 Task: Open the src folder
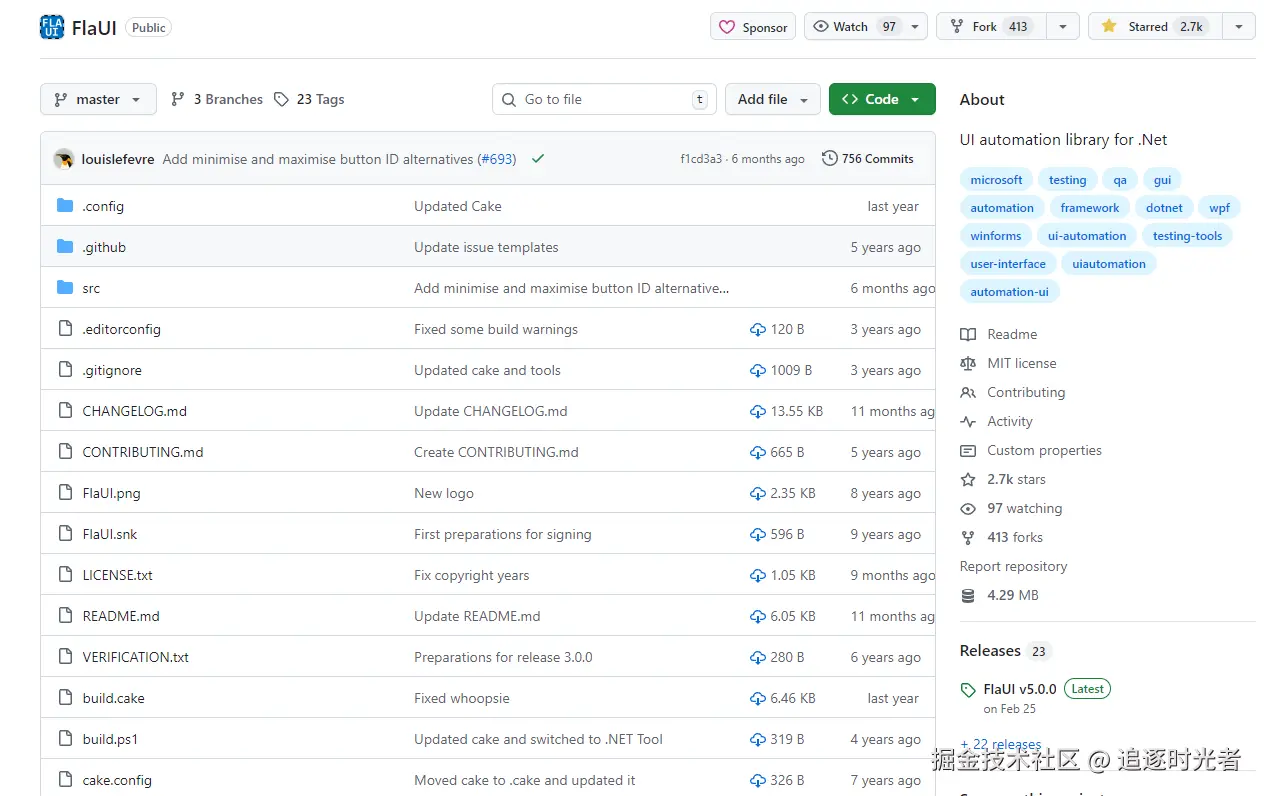pyautogui.click(x=91, y=288)
